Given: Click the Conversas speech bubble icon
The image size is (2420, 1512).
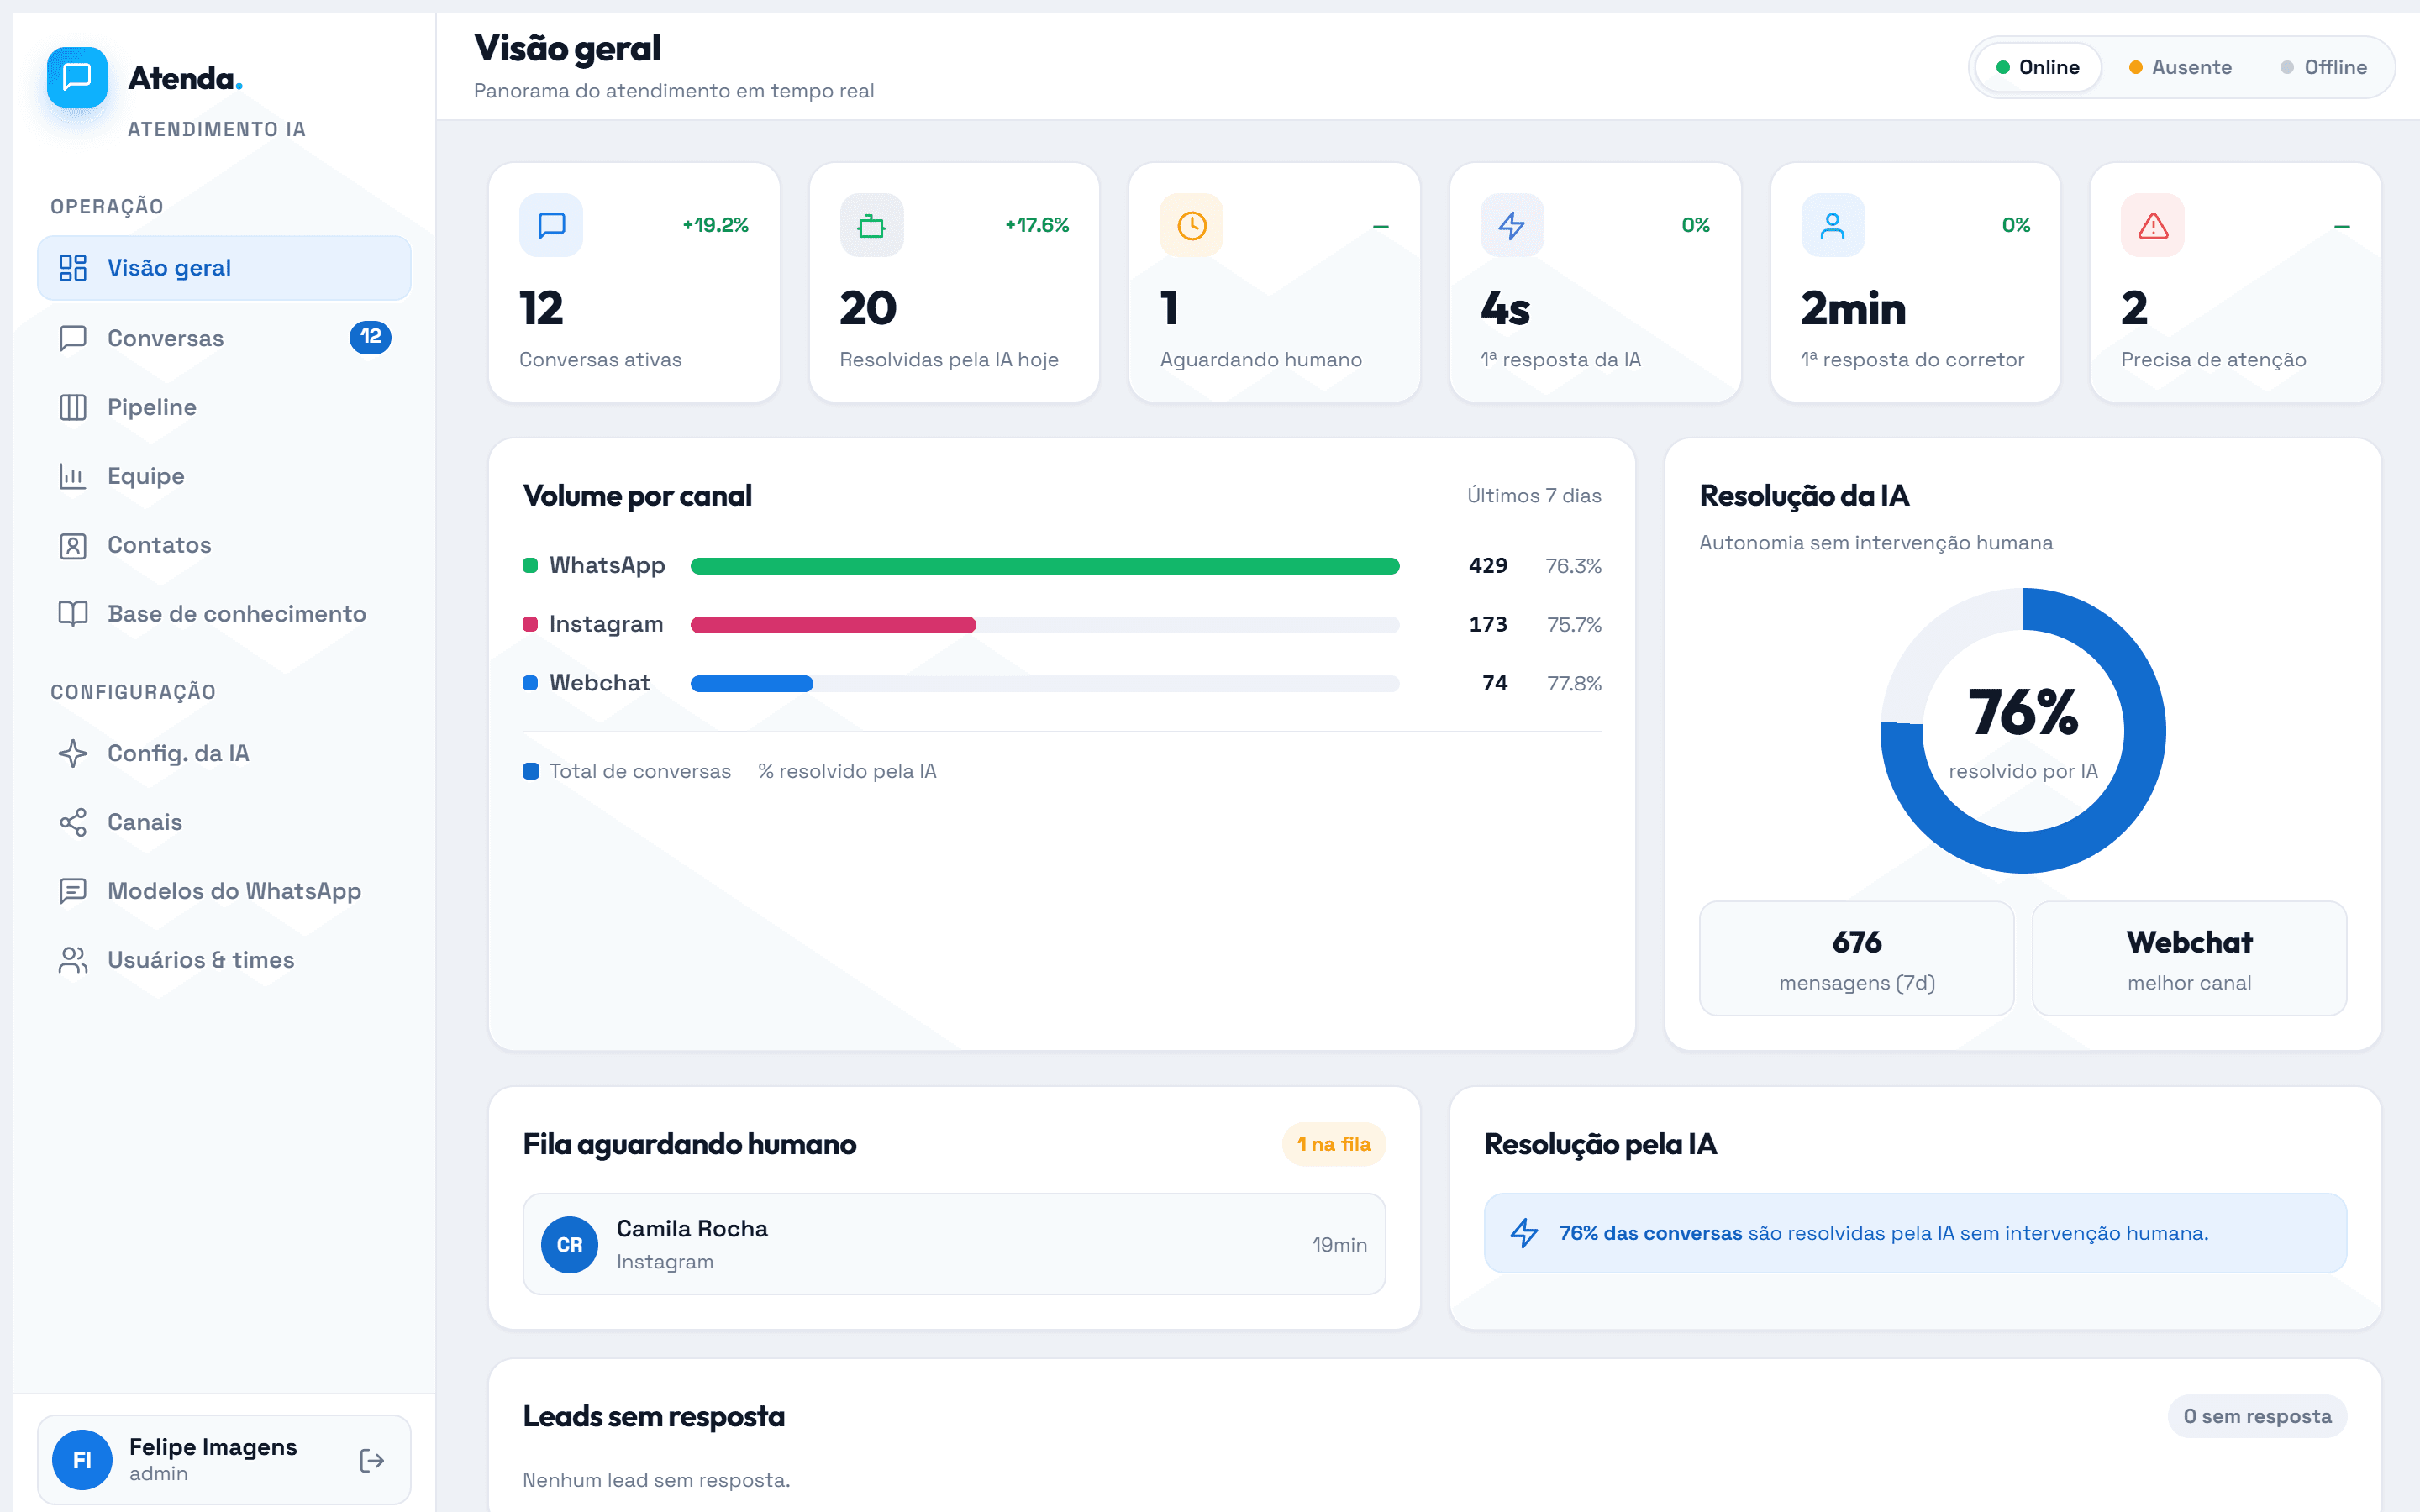Looking at the screenshot, I should tap(73, 338).
